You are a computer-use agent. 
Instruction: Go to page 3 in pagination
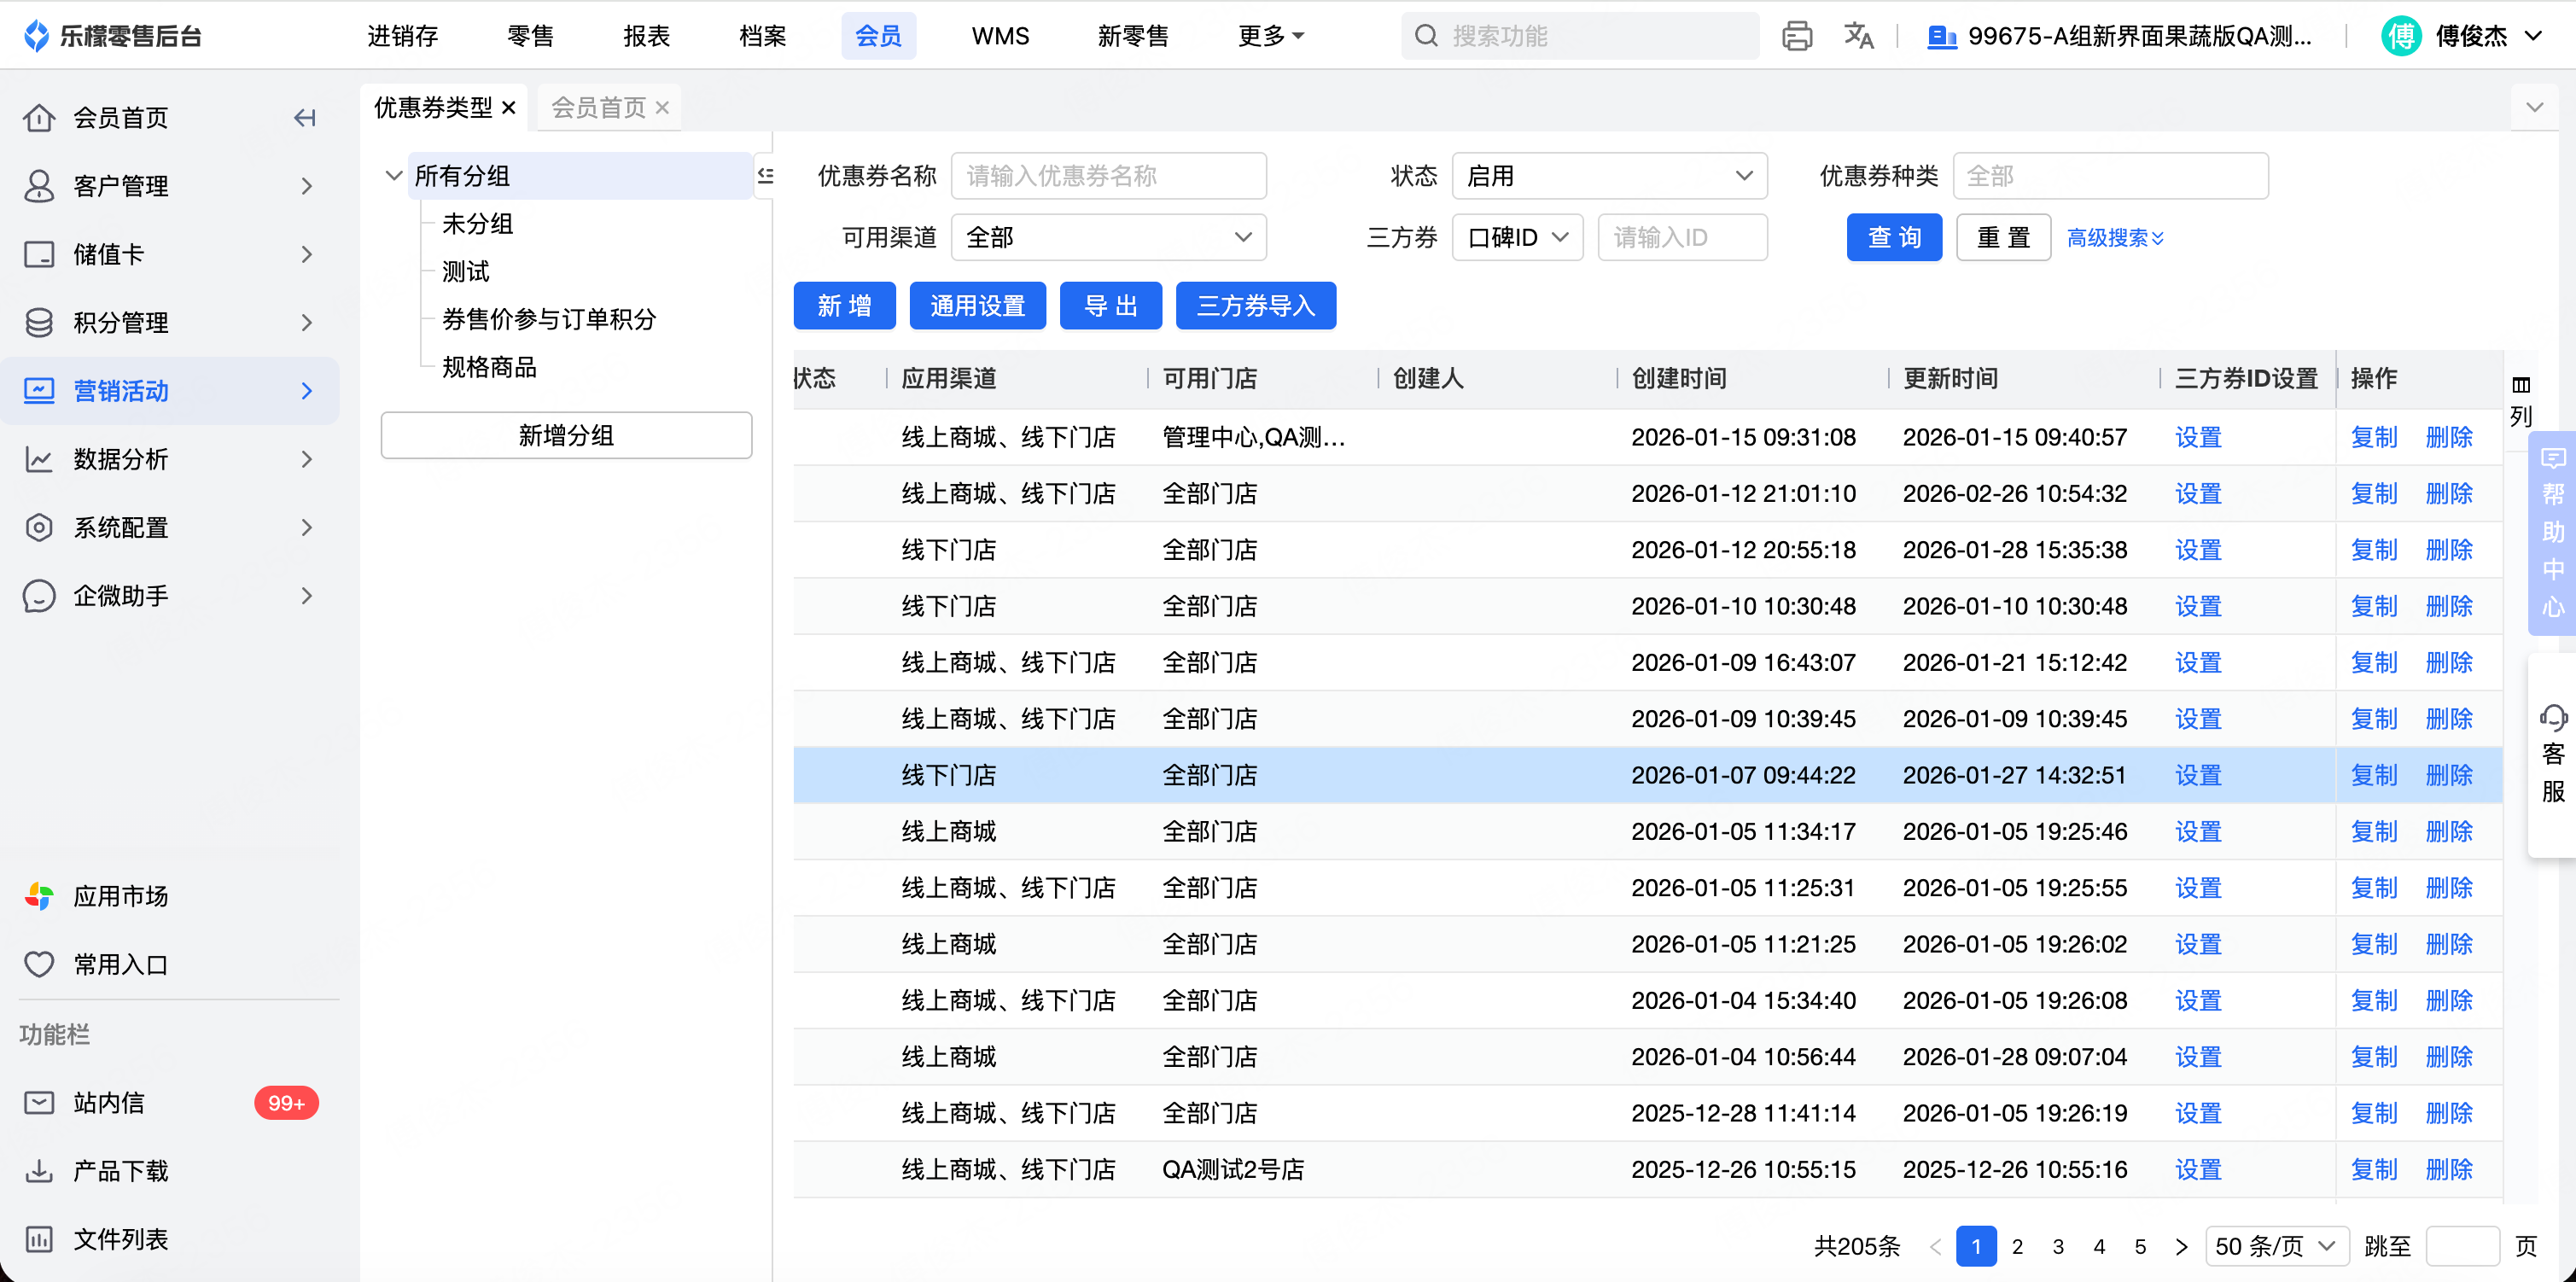coord(2058,1246)
